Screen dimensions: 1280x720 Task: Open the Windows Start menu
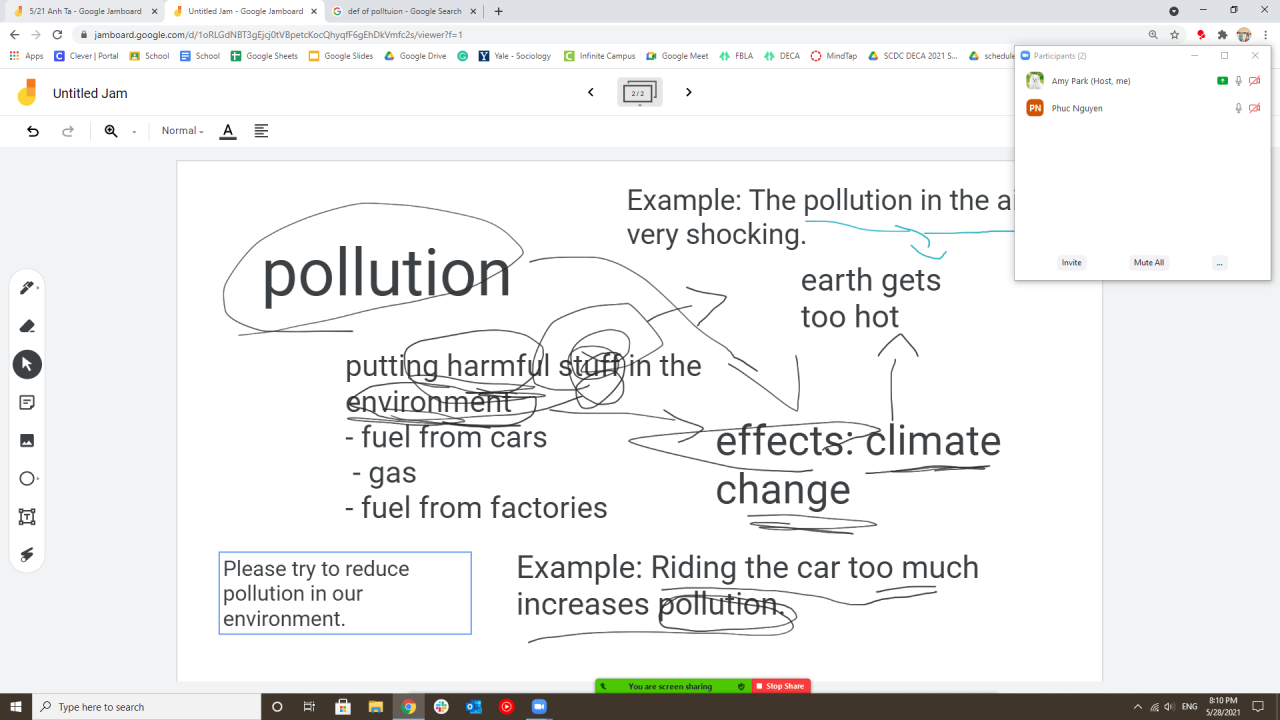16,707
